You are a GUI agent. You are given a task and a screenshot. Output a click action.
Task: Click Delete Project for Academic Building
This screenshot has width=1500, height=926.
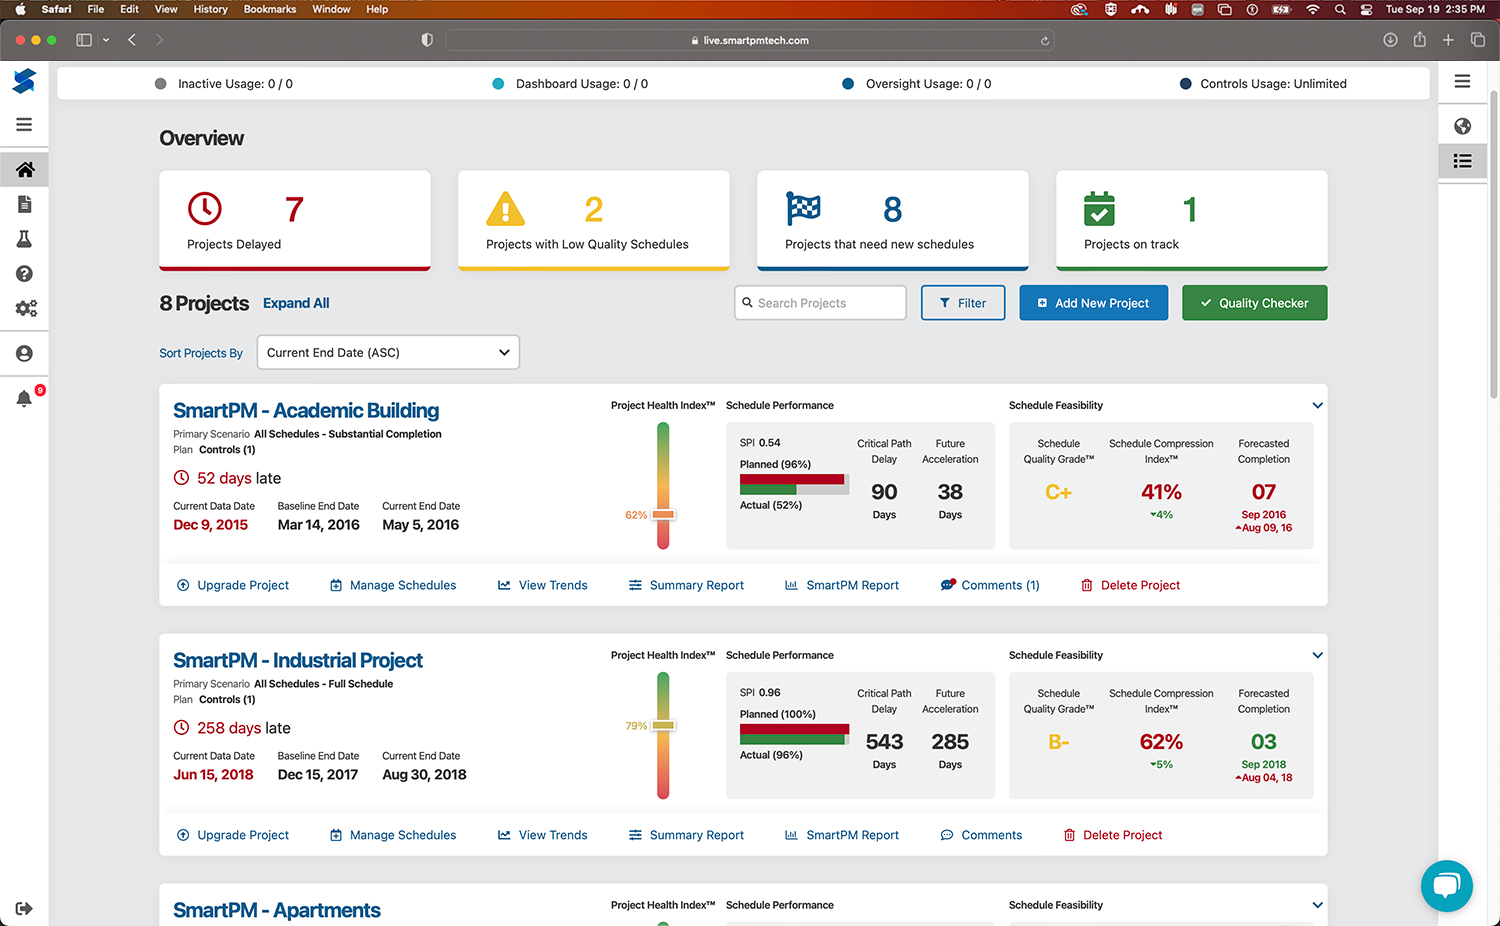click(x=1130, y=585)
